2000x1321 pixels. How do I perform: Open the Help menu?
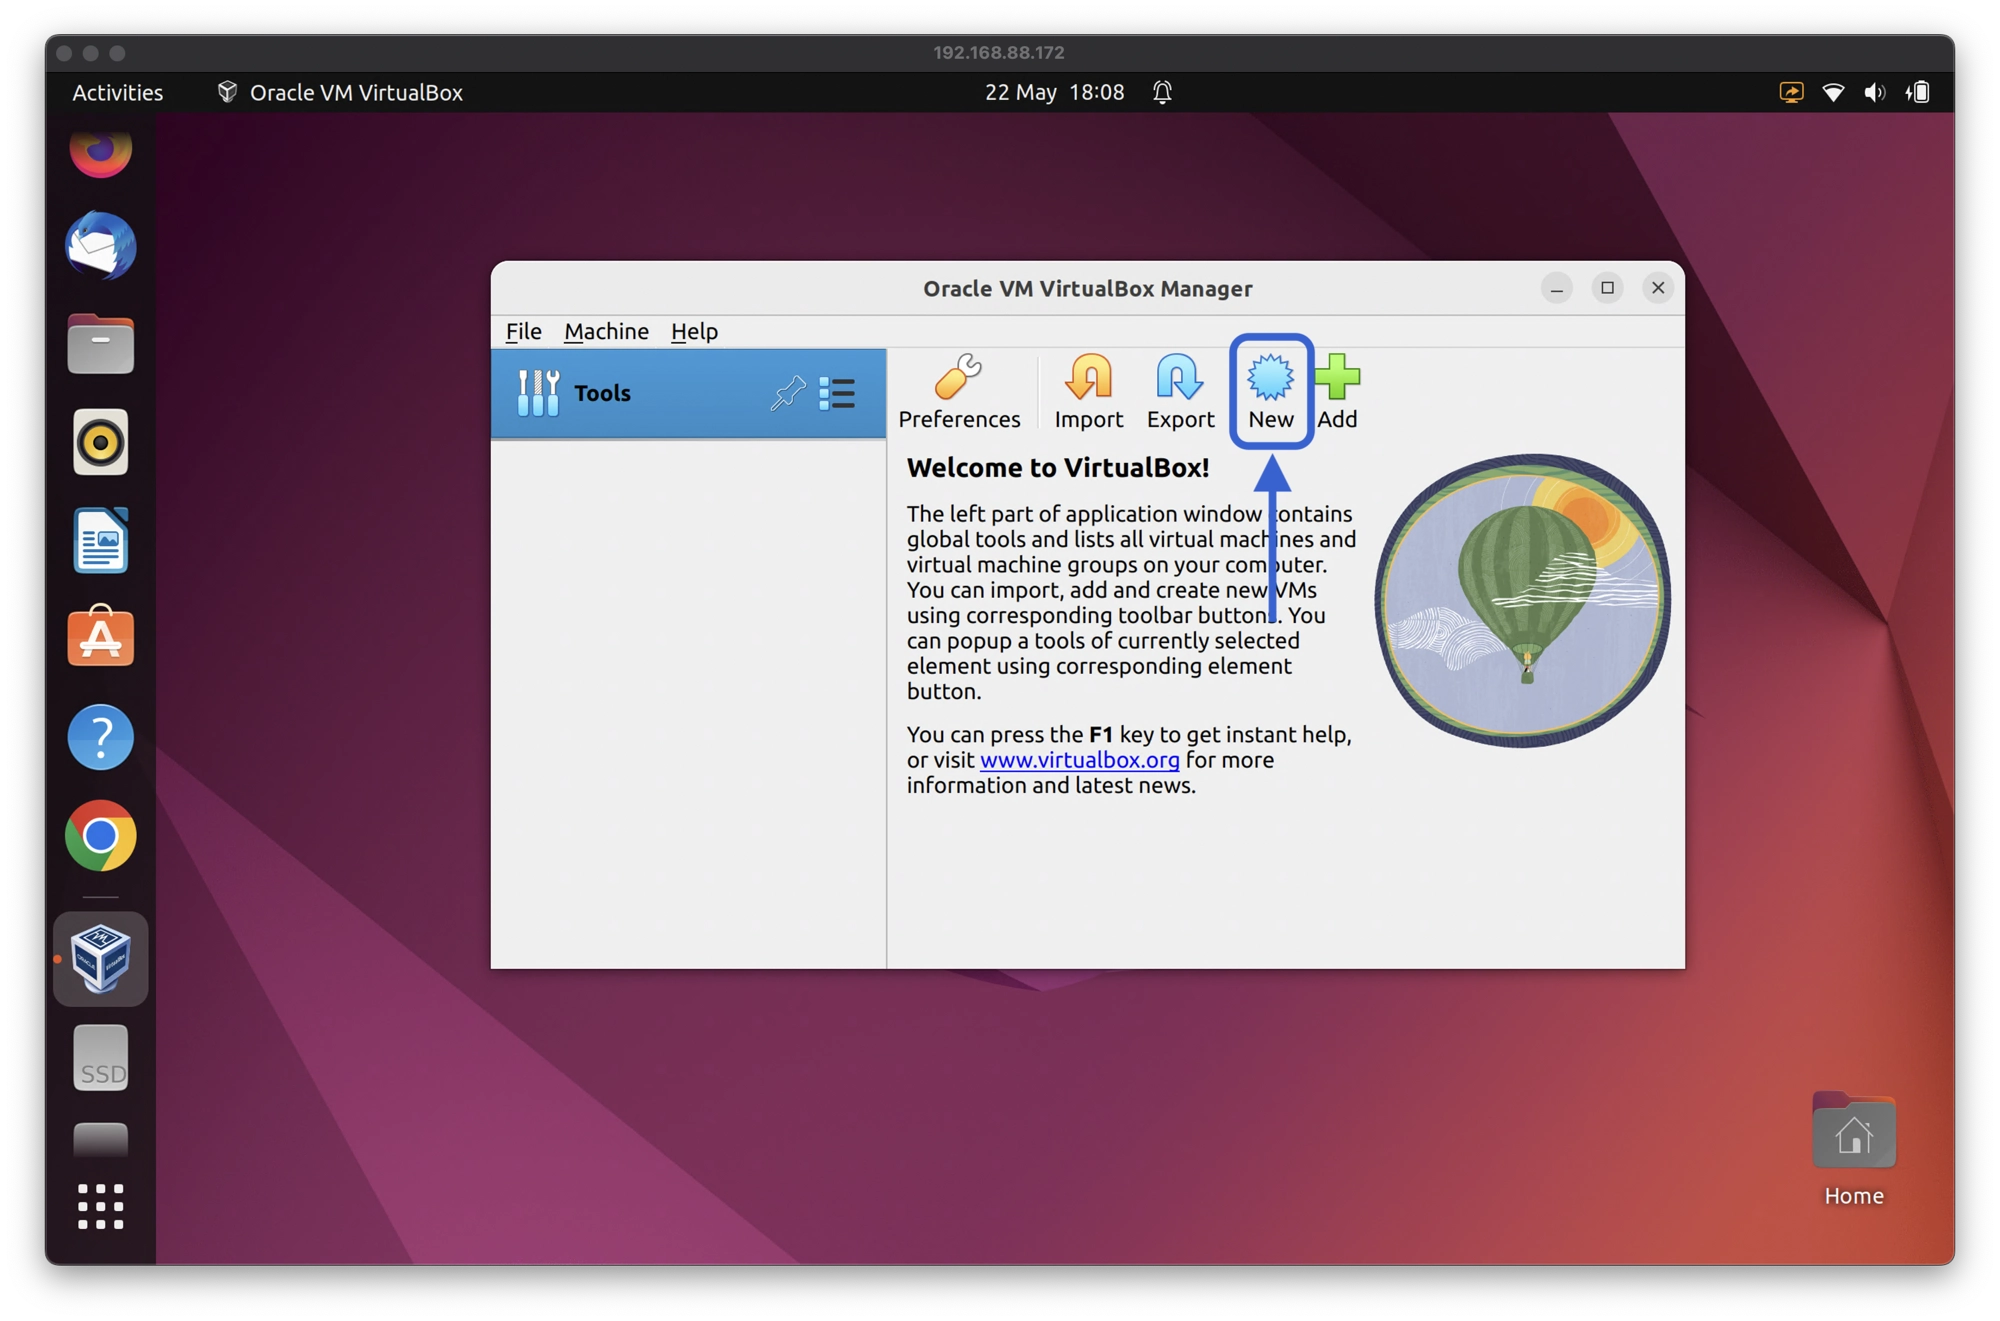pos(694,331)
